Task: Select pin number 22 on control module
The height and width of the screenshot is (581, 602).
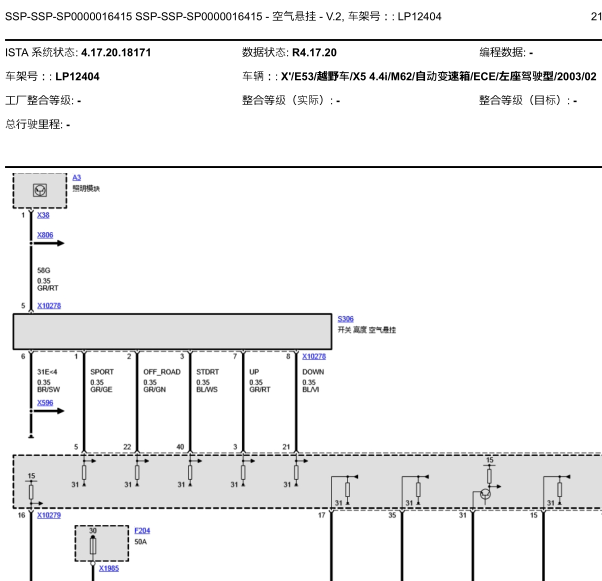Action: [x=127, y=447]
